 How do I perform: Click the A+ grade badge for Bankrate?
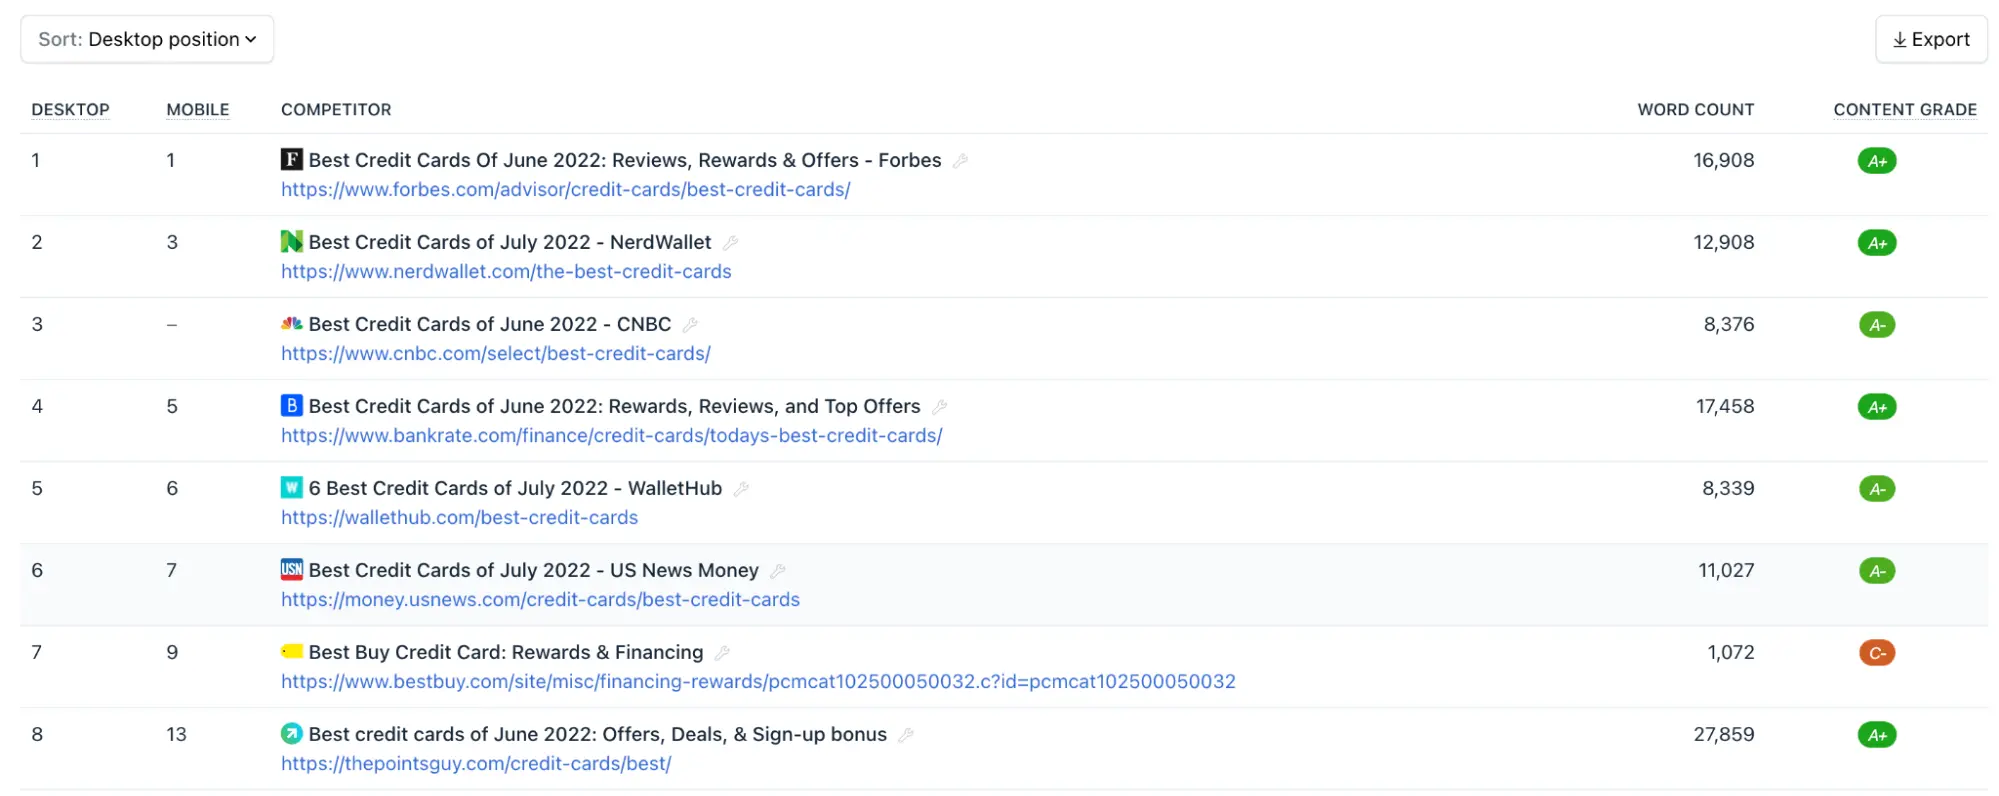[1877, 406]
